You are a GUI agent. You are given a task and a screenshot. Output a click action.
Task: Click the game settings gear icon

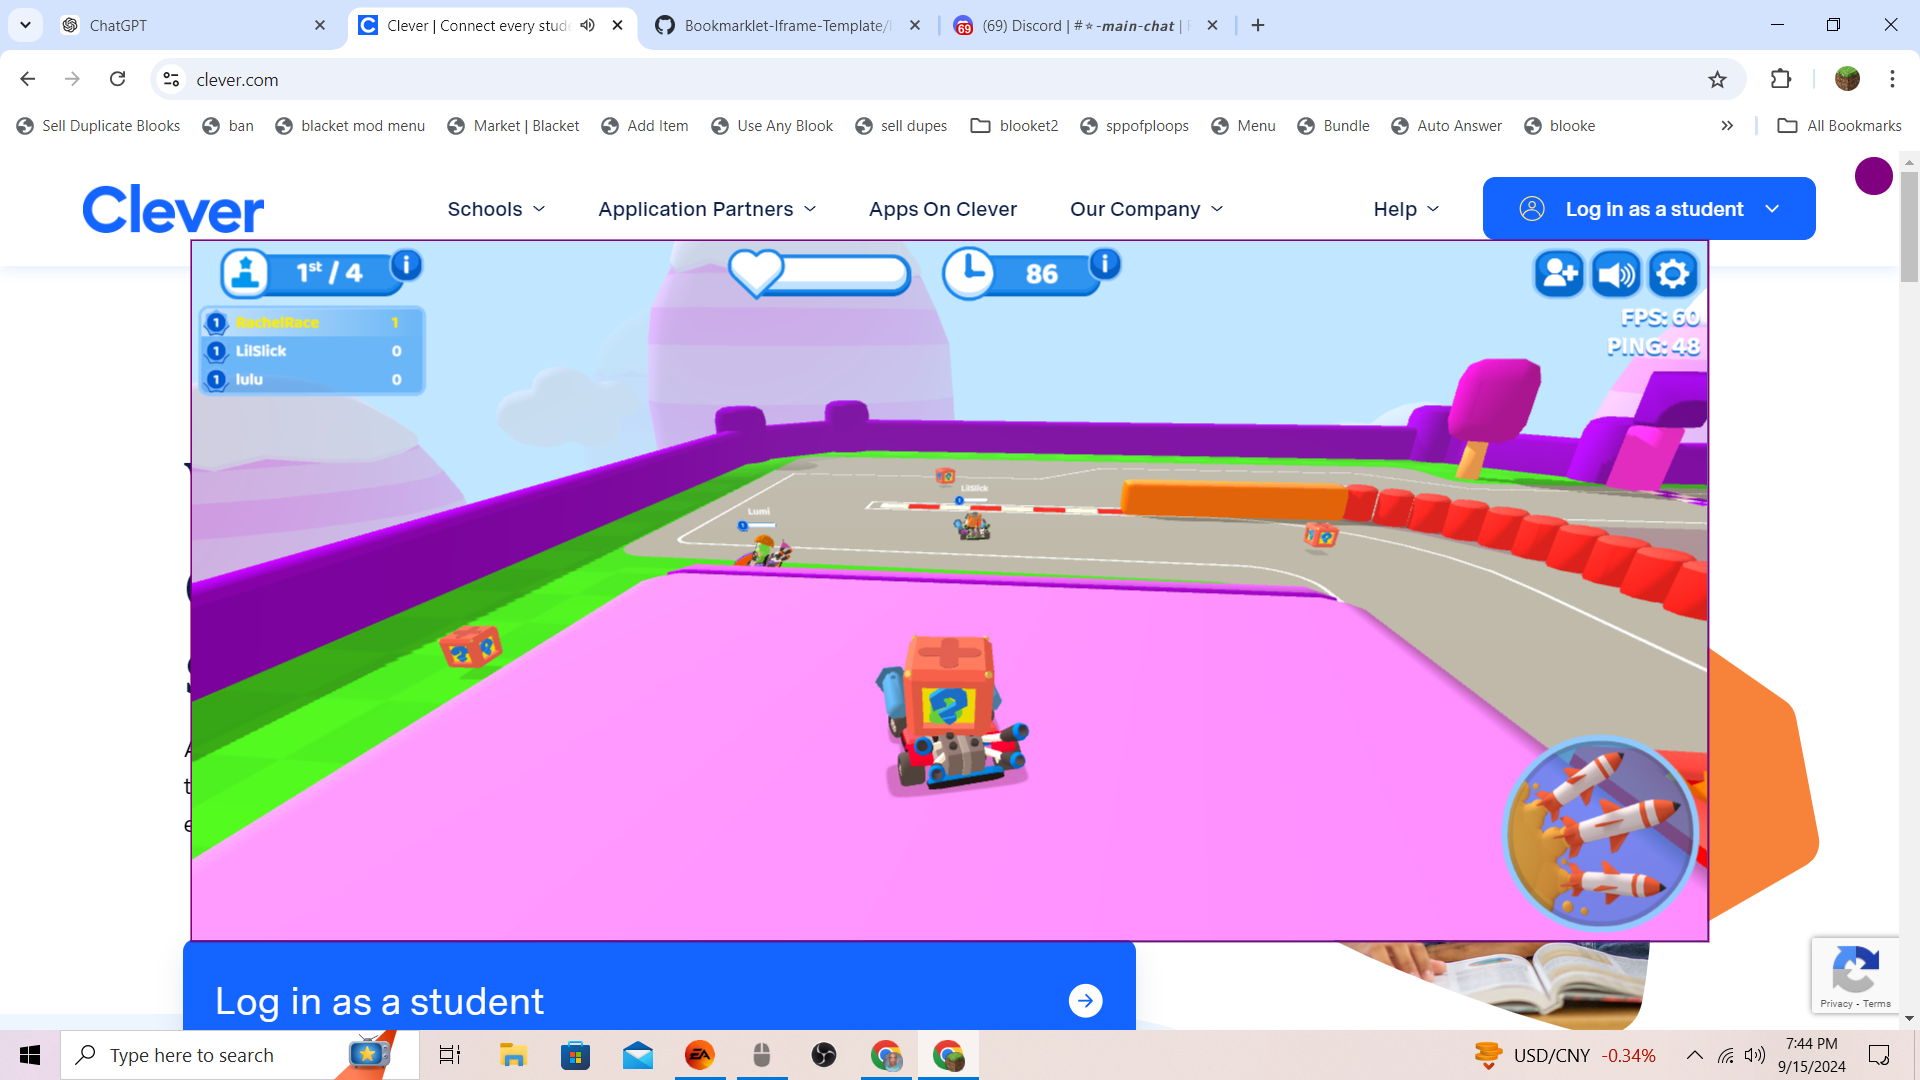coord(1673,274)
